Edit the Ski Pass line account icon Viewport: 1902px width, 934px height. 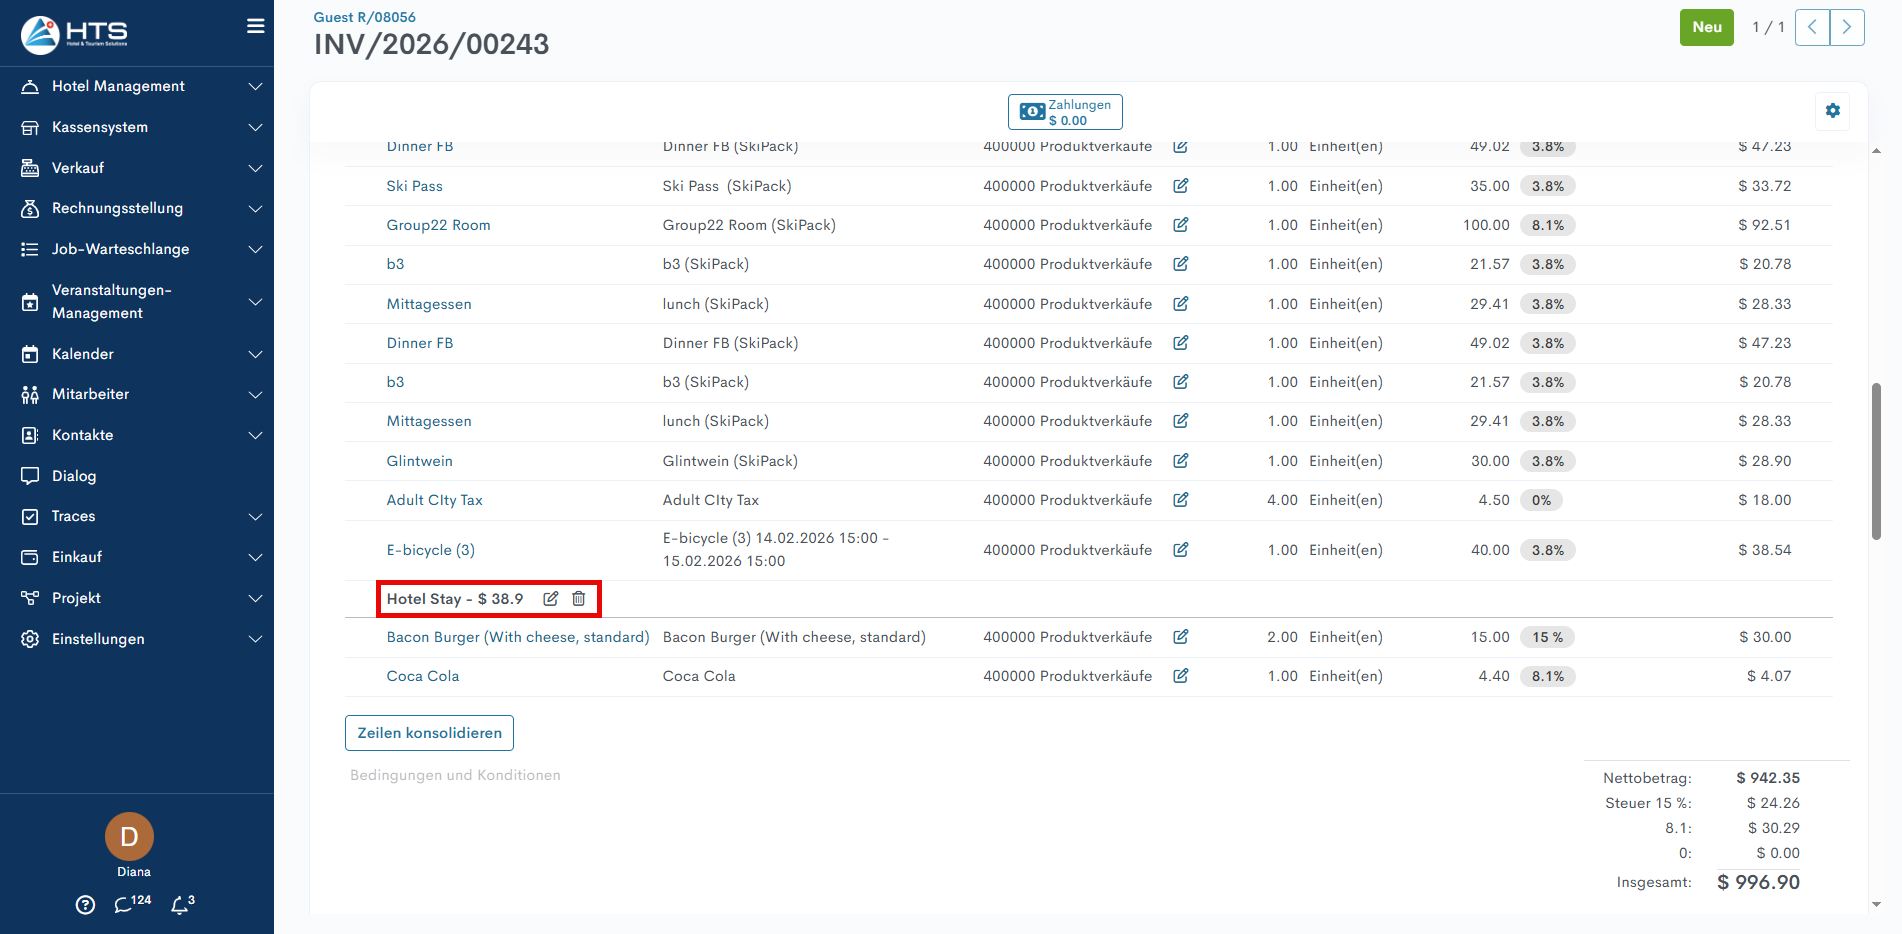[x=1180, y=186]
